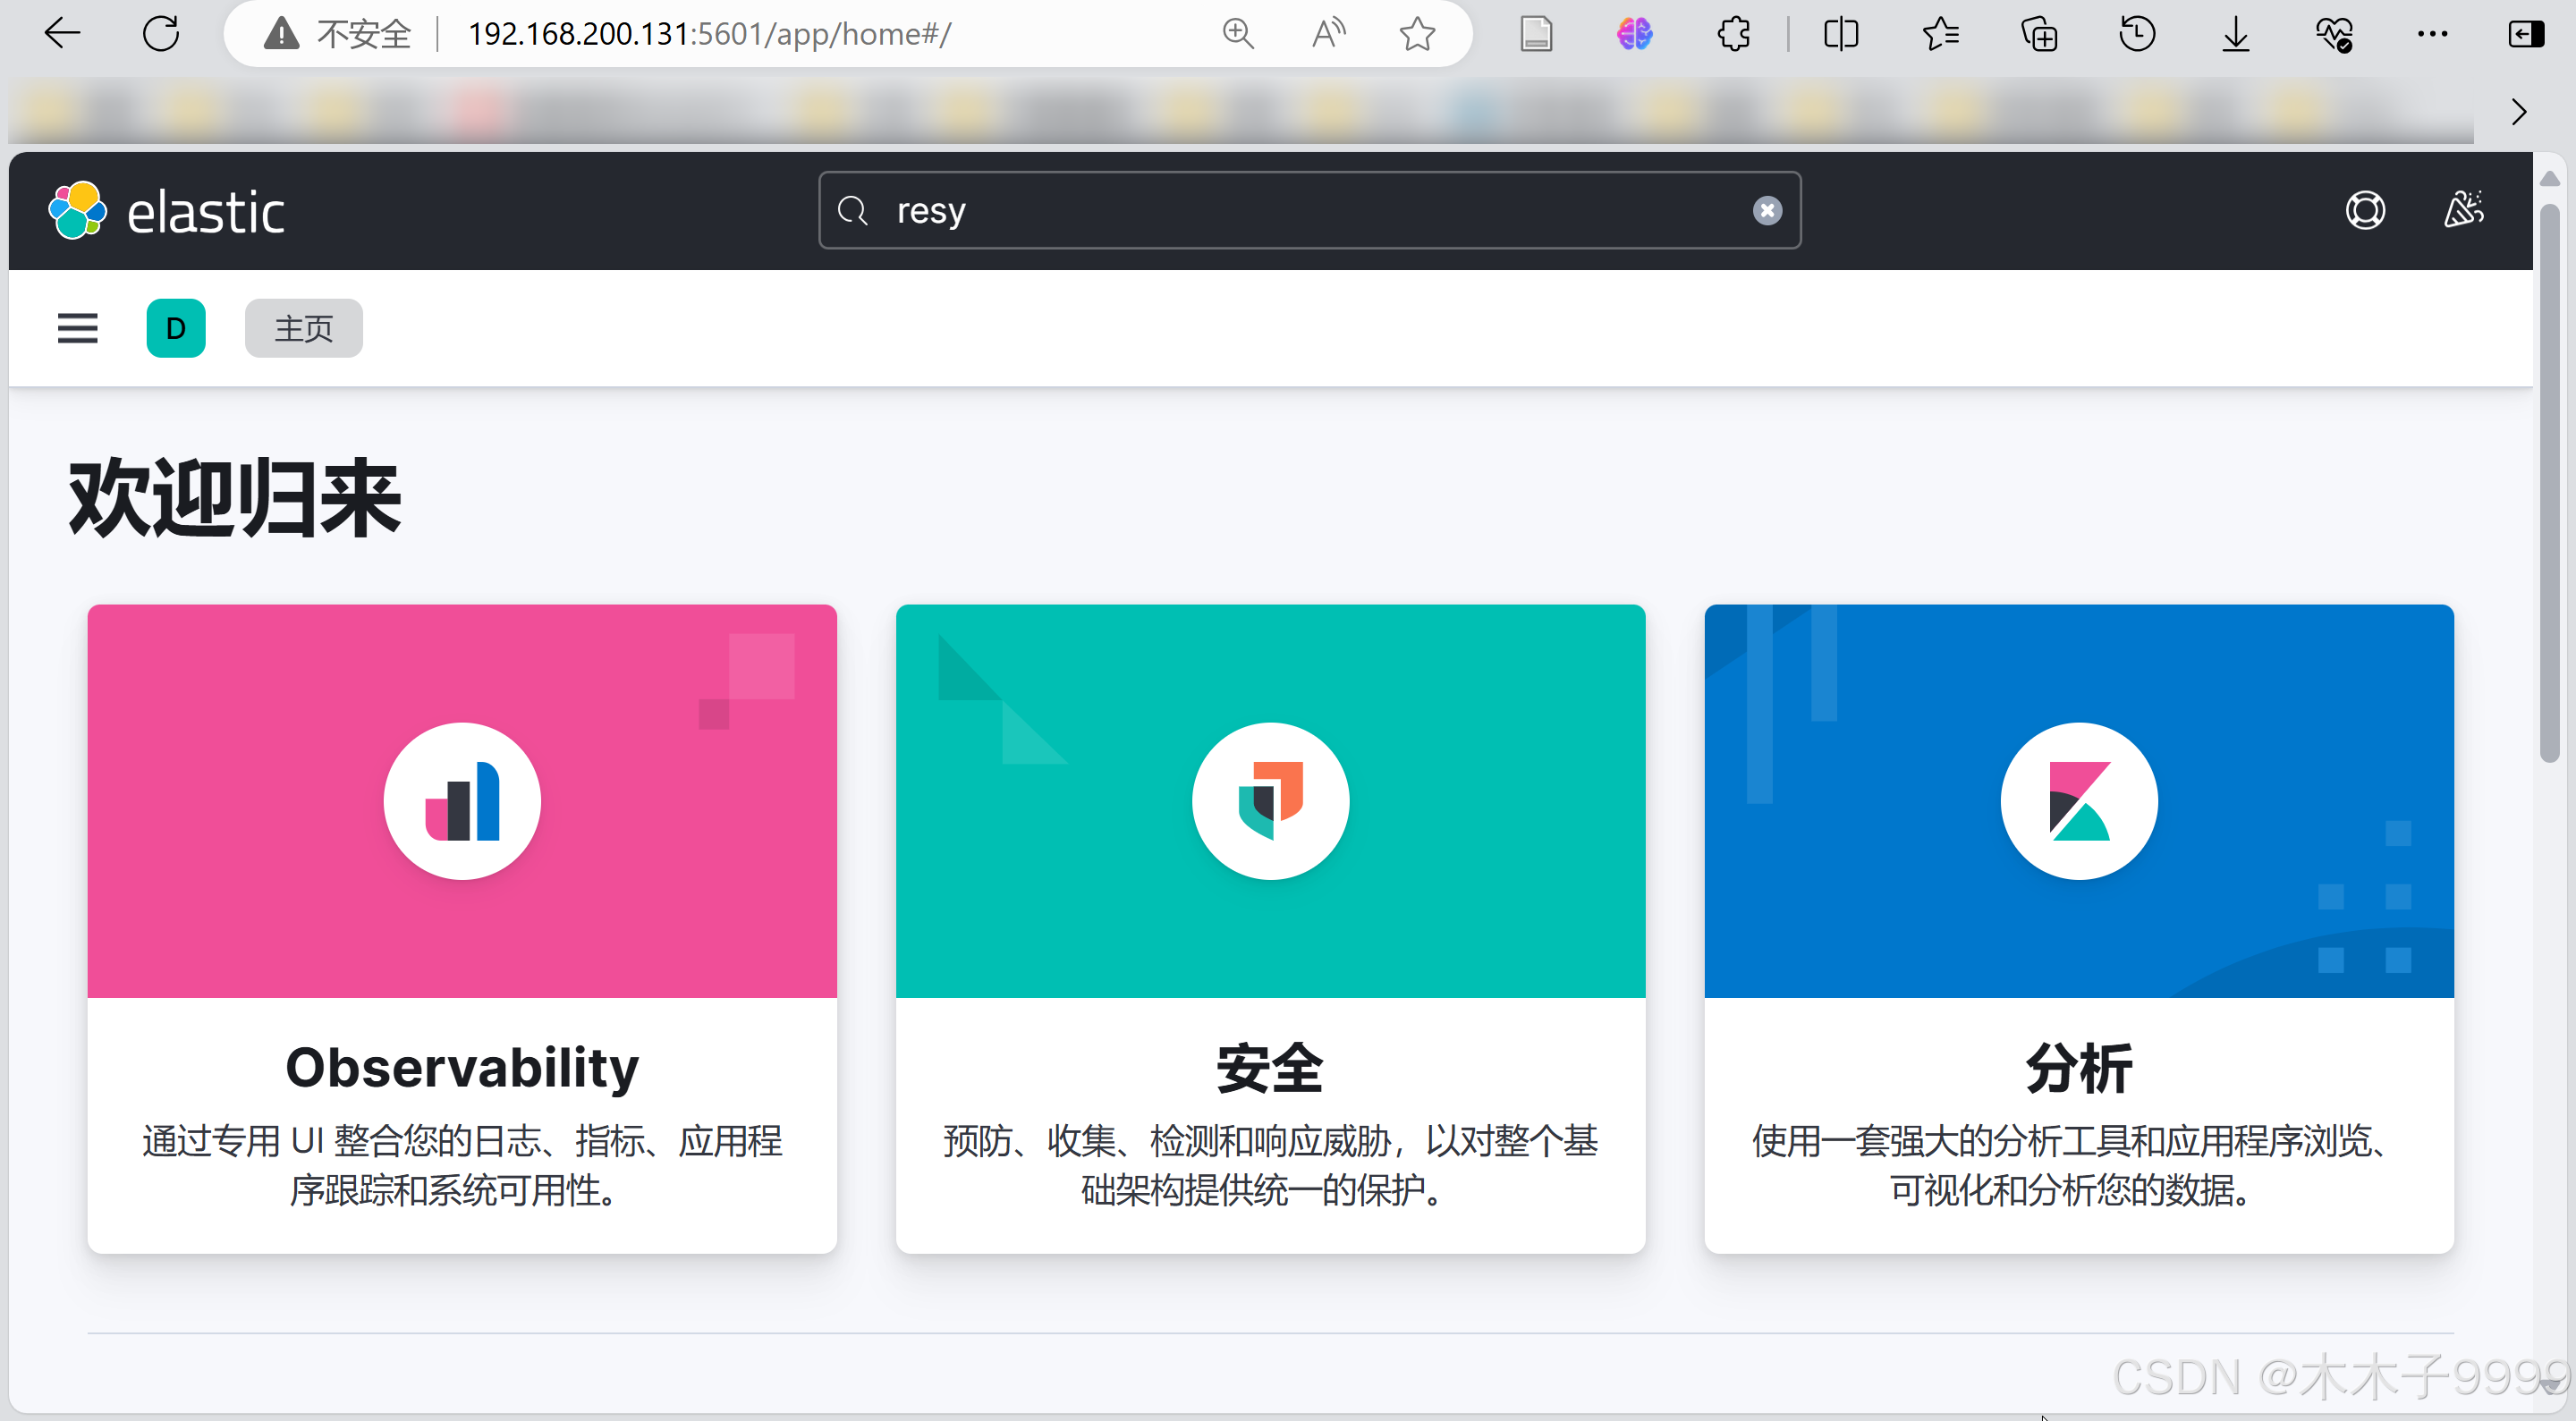Open browser essentials heartbeat icon
This screenshot has width=2576, height=1421.
point(2334,34)
